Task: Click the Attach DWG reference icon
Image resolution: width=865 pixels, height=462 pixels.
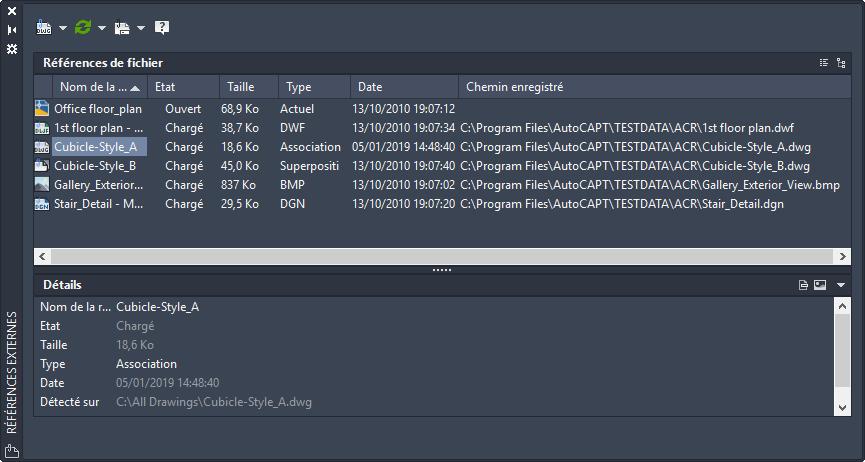Action: [44, 27]
